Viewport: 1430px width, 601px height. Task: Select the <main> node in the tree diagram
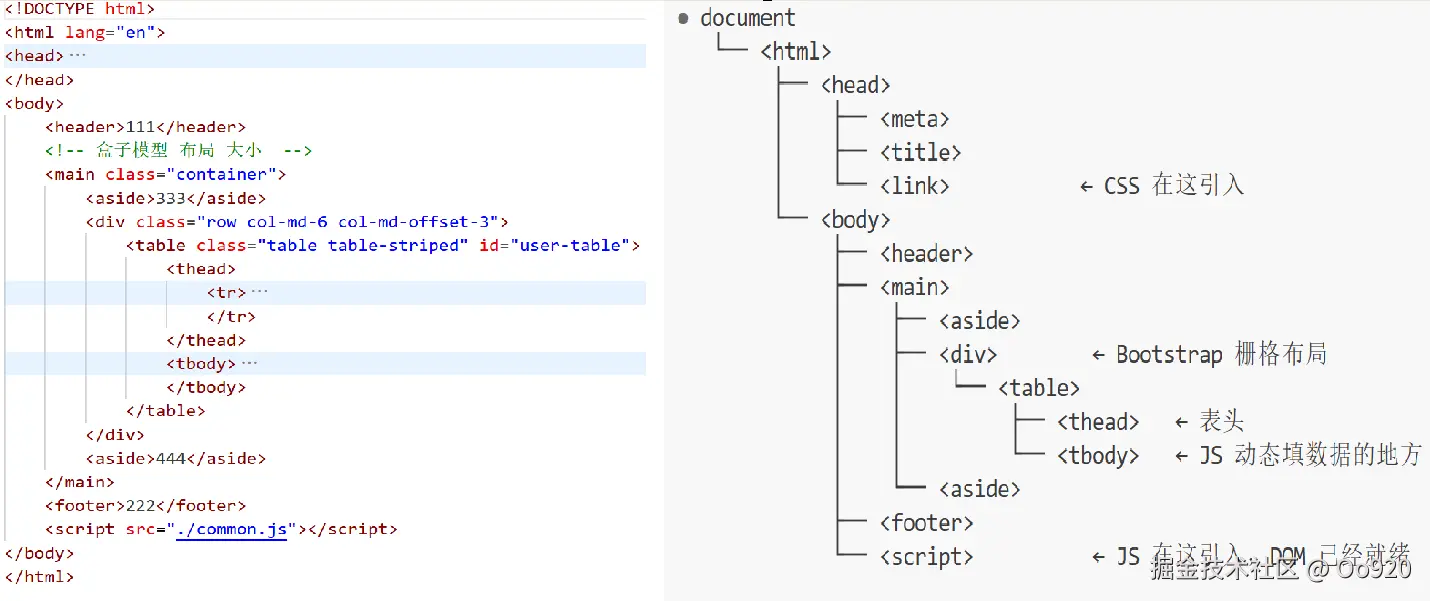tap(915, 287)
